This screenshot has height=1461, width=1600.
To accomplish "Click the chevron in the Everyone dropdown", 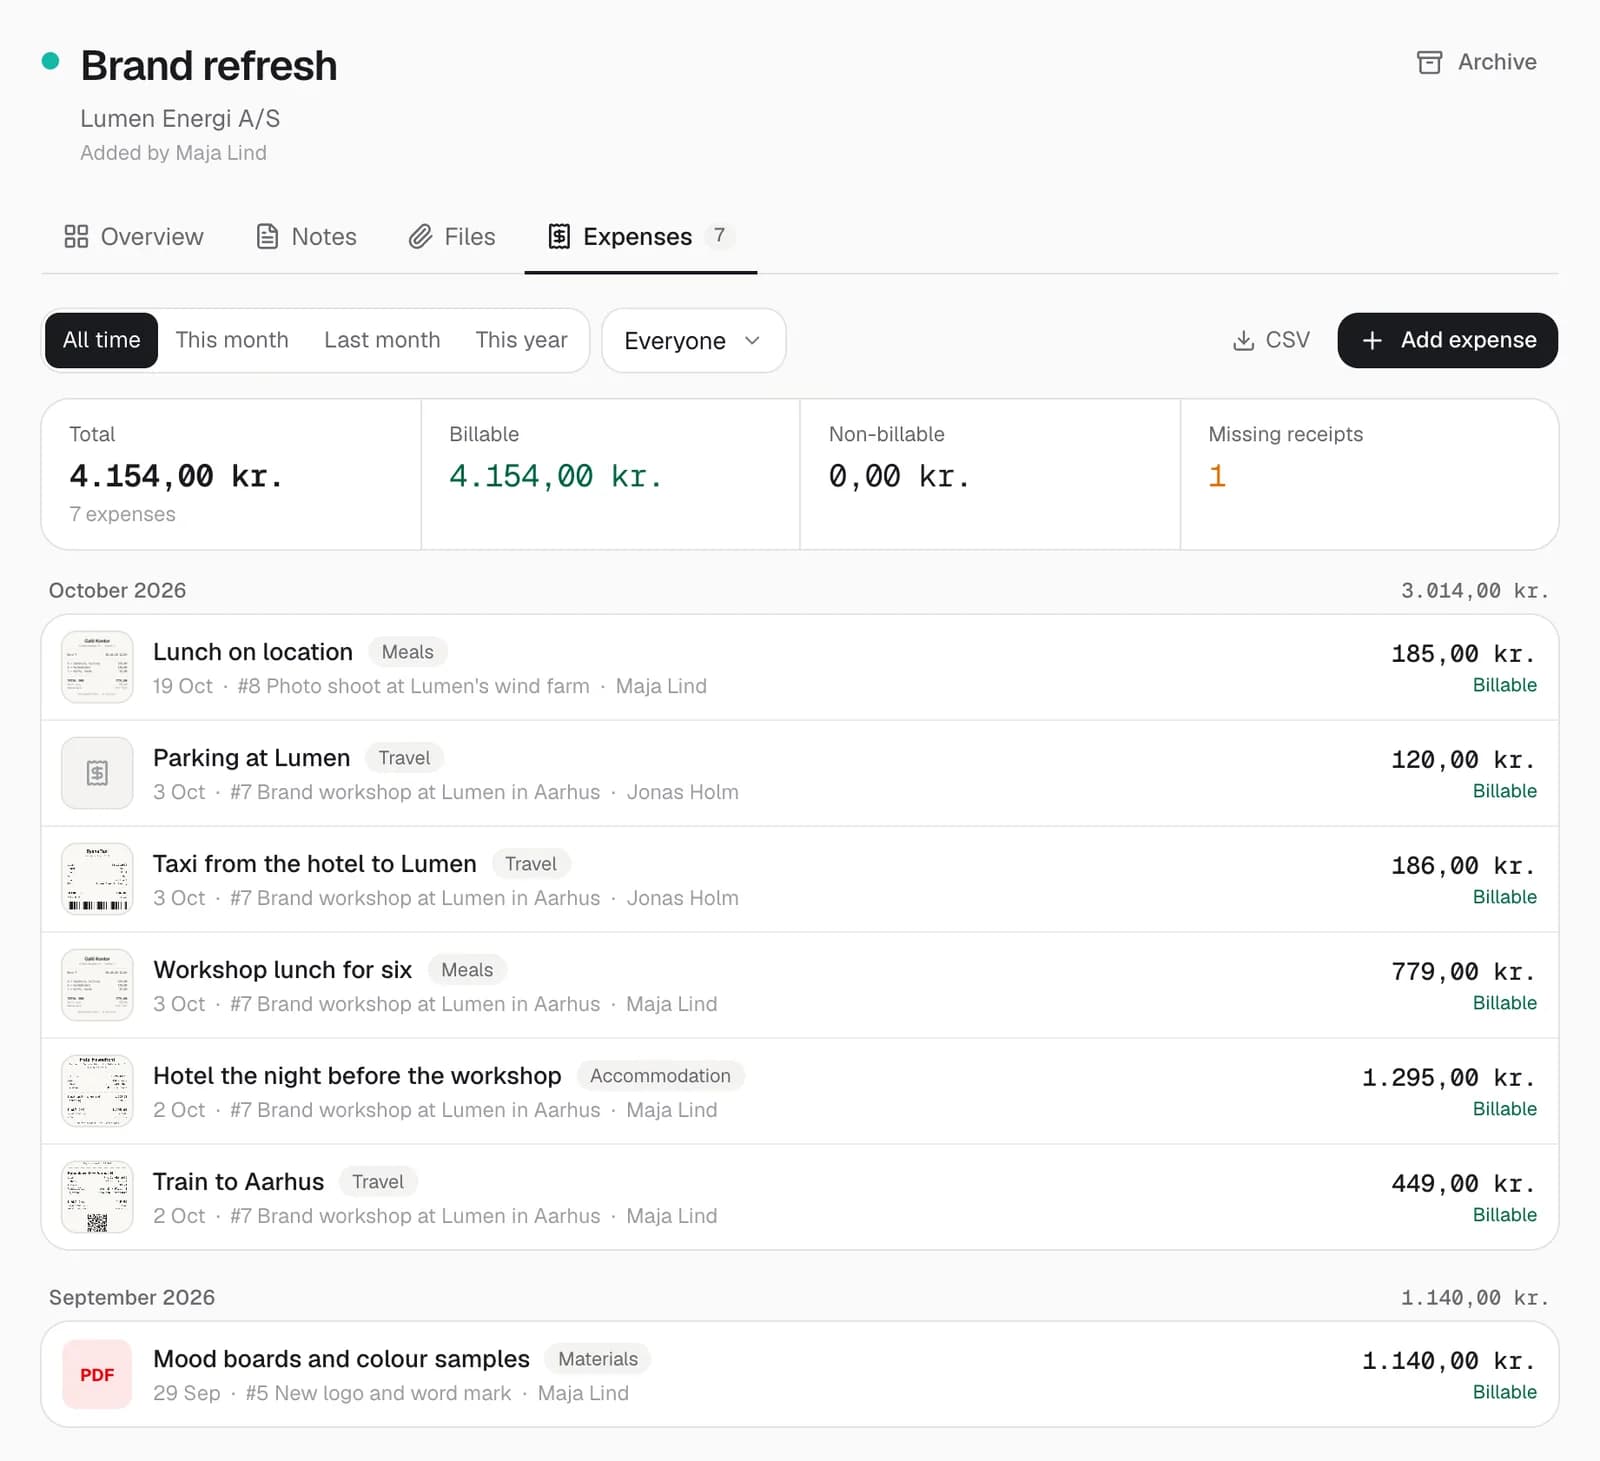I will click(753, 340).
